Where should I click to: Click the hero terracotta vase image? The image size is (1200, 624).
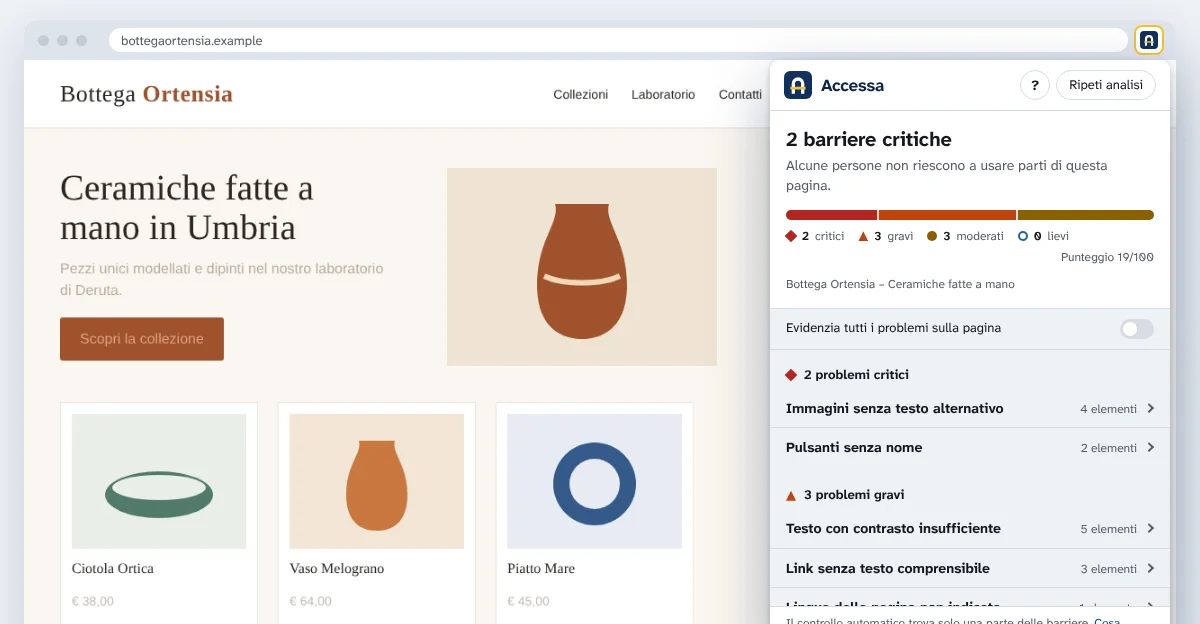582,267
